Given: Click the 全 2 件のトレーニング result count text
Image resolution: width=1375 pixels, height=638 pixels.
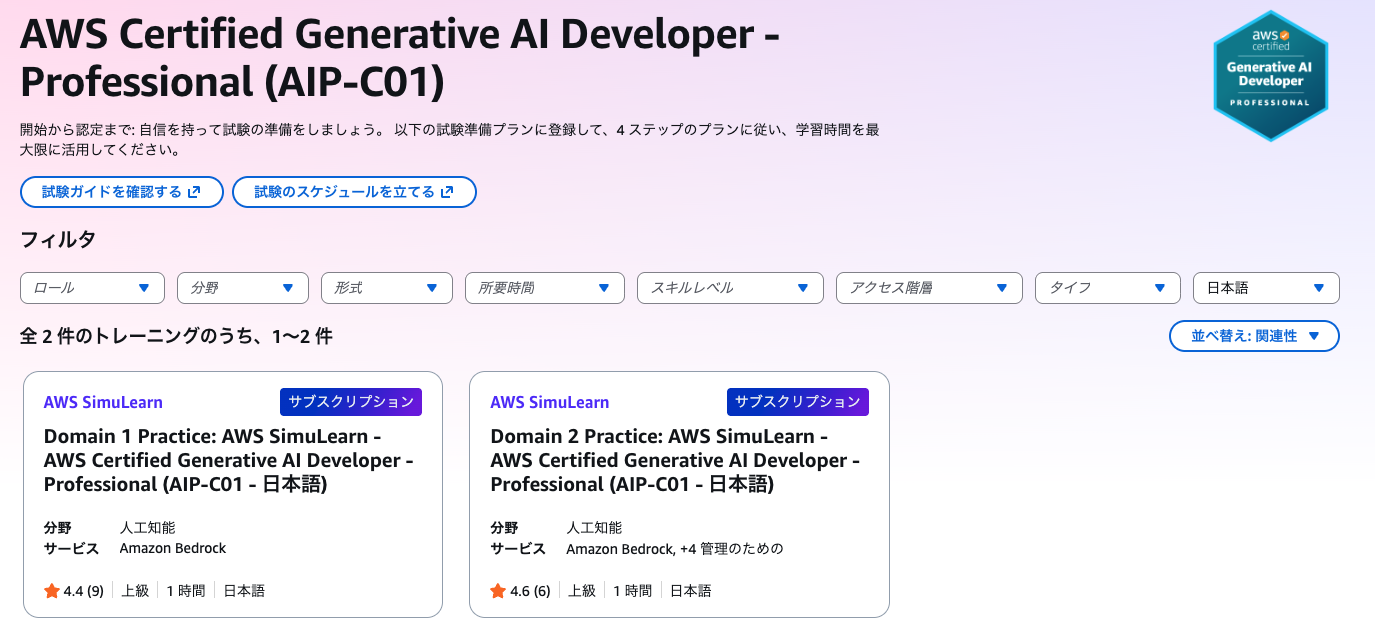Looking at the screenshot, I should [176, 336].
